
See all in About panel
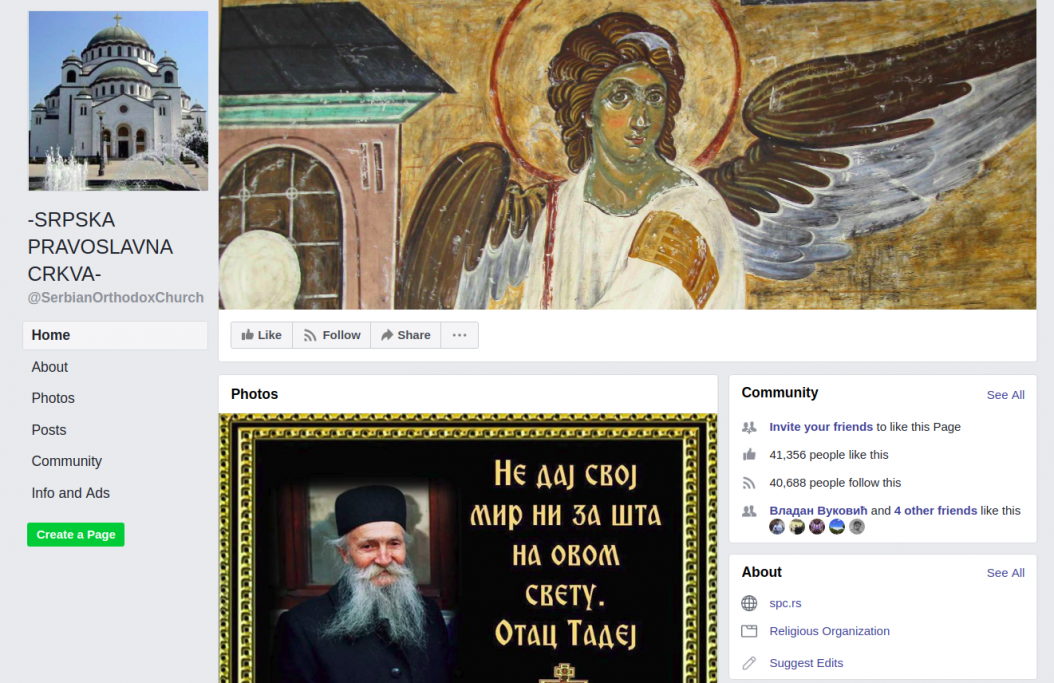1006,573
